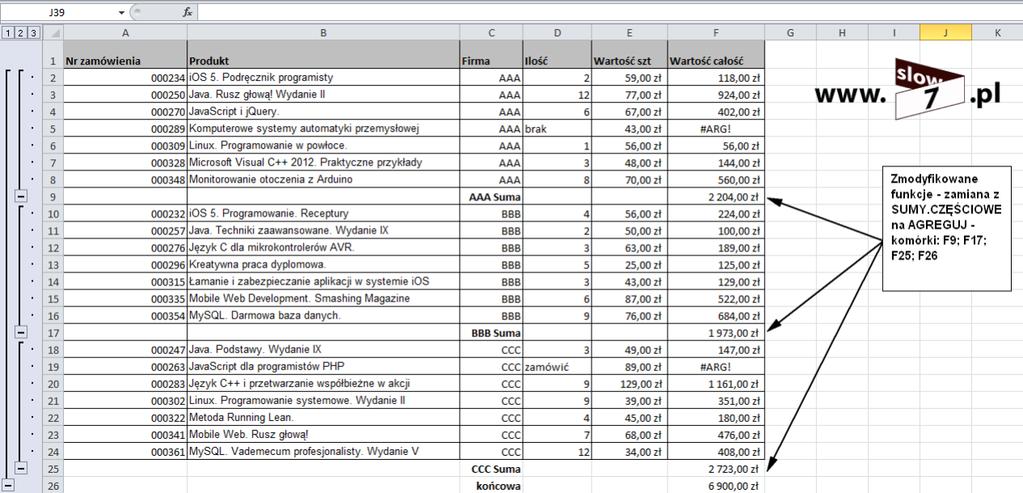This screenshot has height=493, width=1023.
Task: Click the Select All corner button
Action: coord(53,33)
